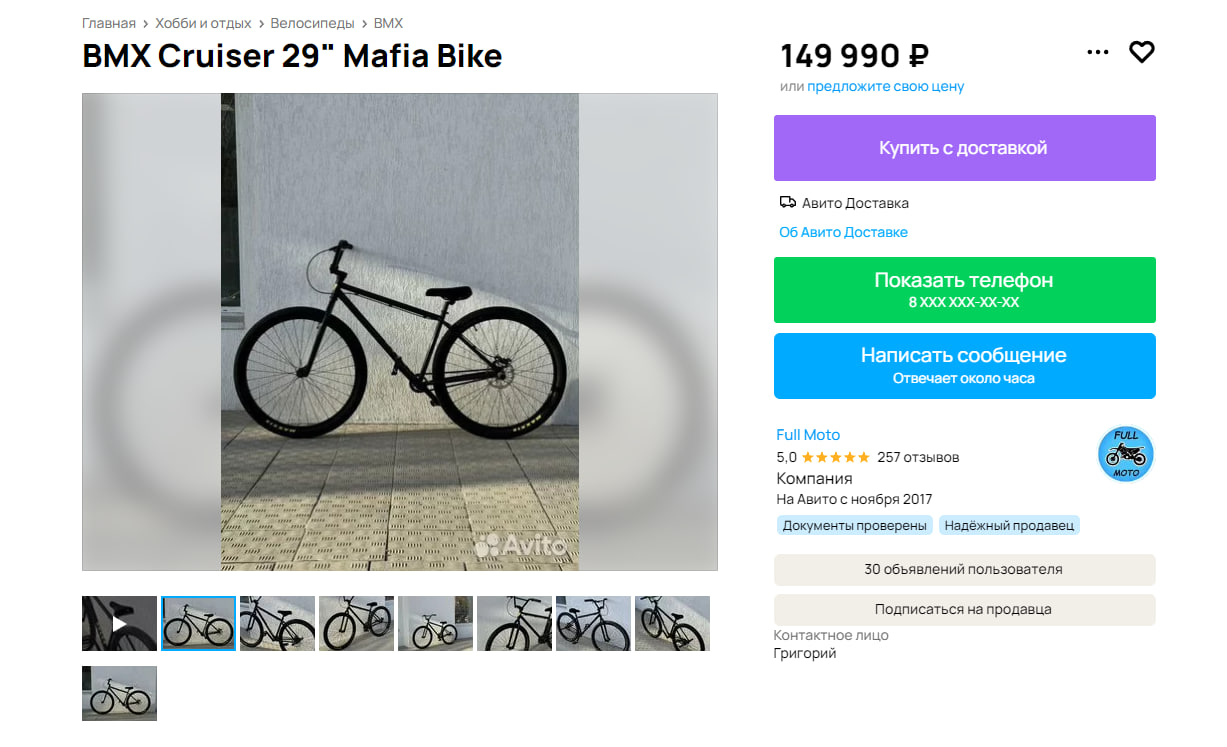Click the five-star seller rating
This screenshot has width=1227, height=747.
point(835,457)
